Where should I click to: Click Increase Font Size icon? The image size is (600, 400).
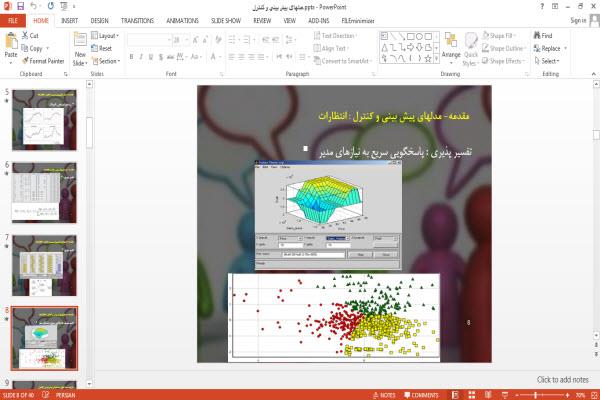196,39
